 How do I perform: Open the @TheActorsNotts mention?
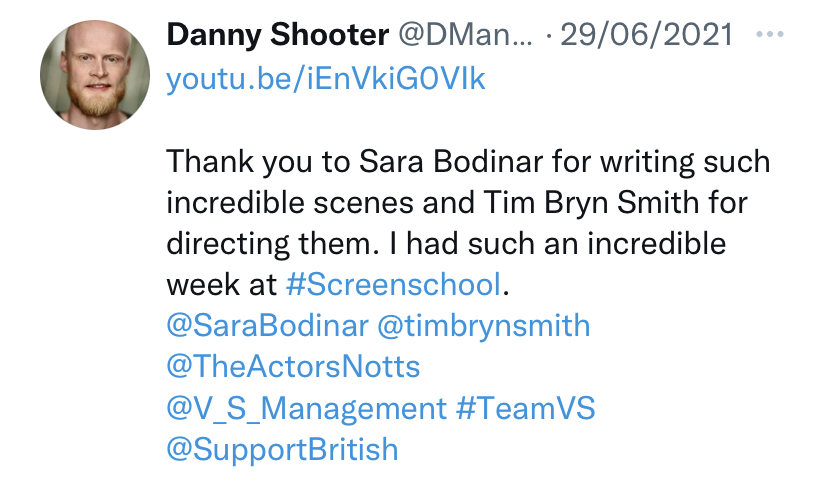click(293, 366)
